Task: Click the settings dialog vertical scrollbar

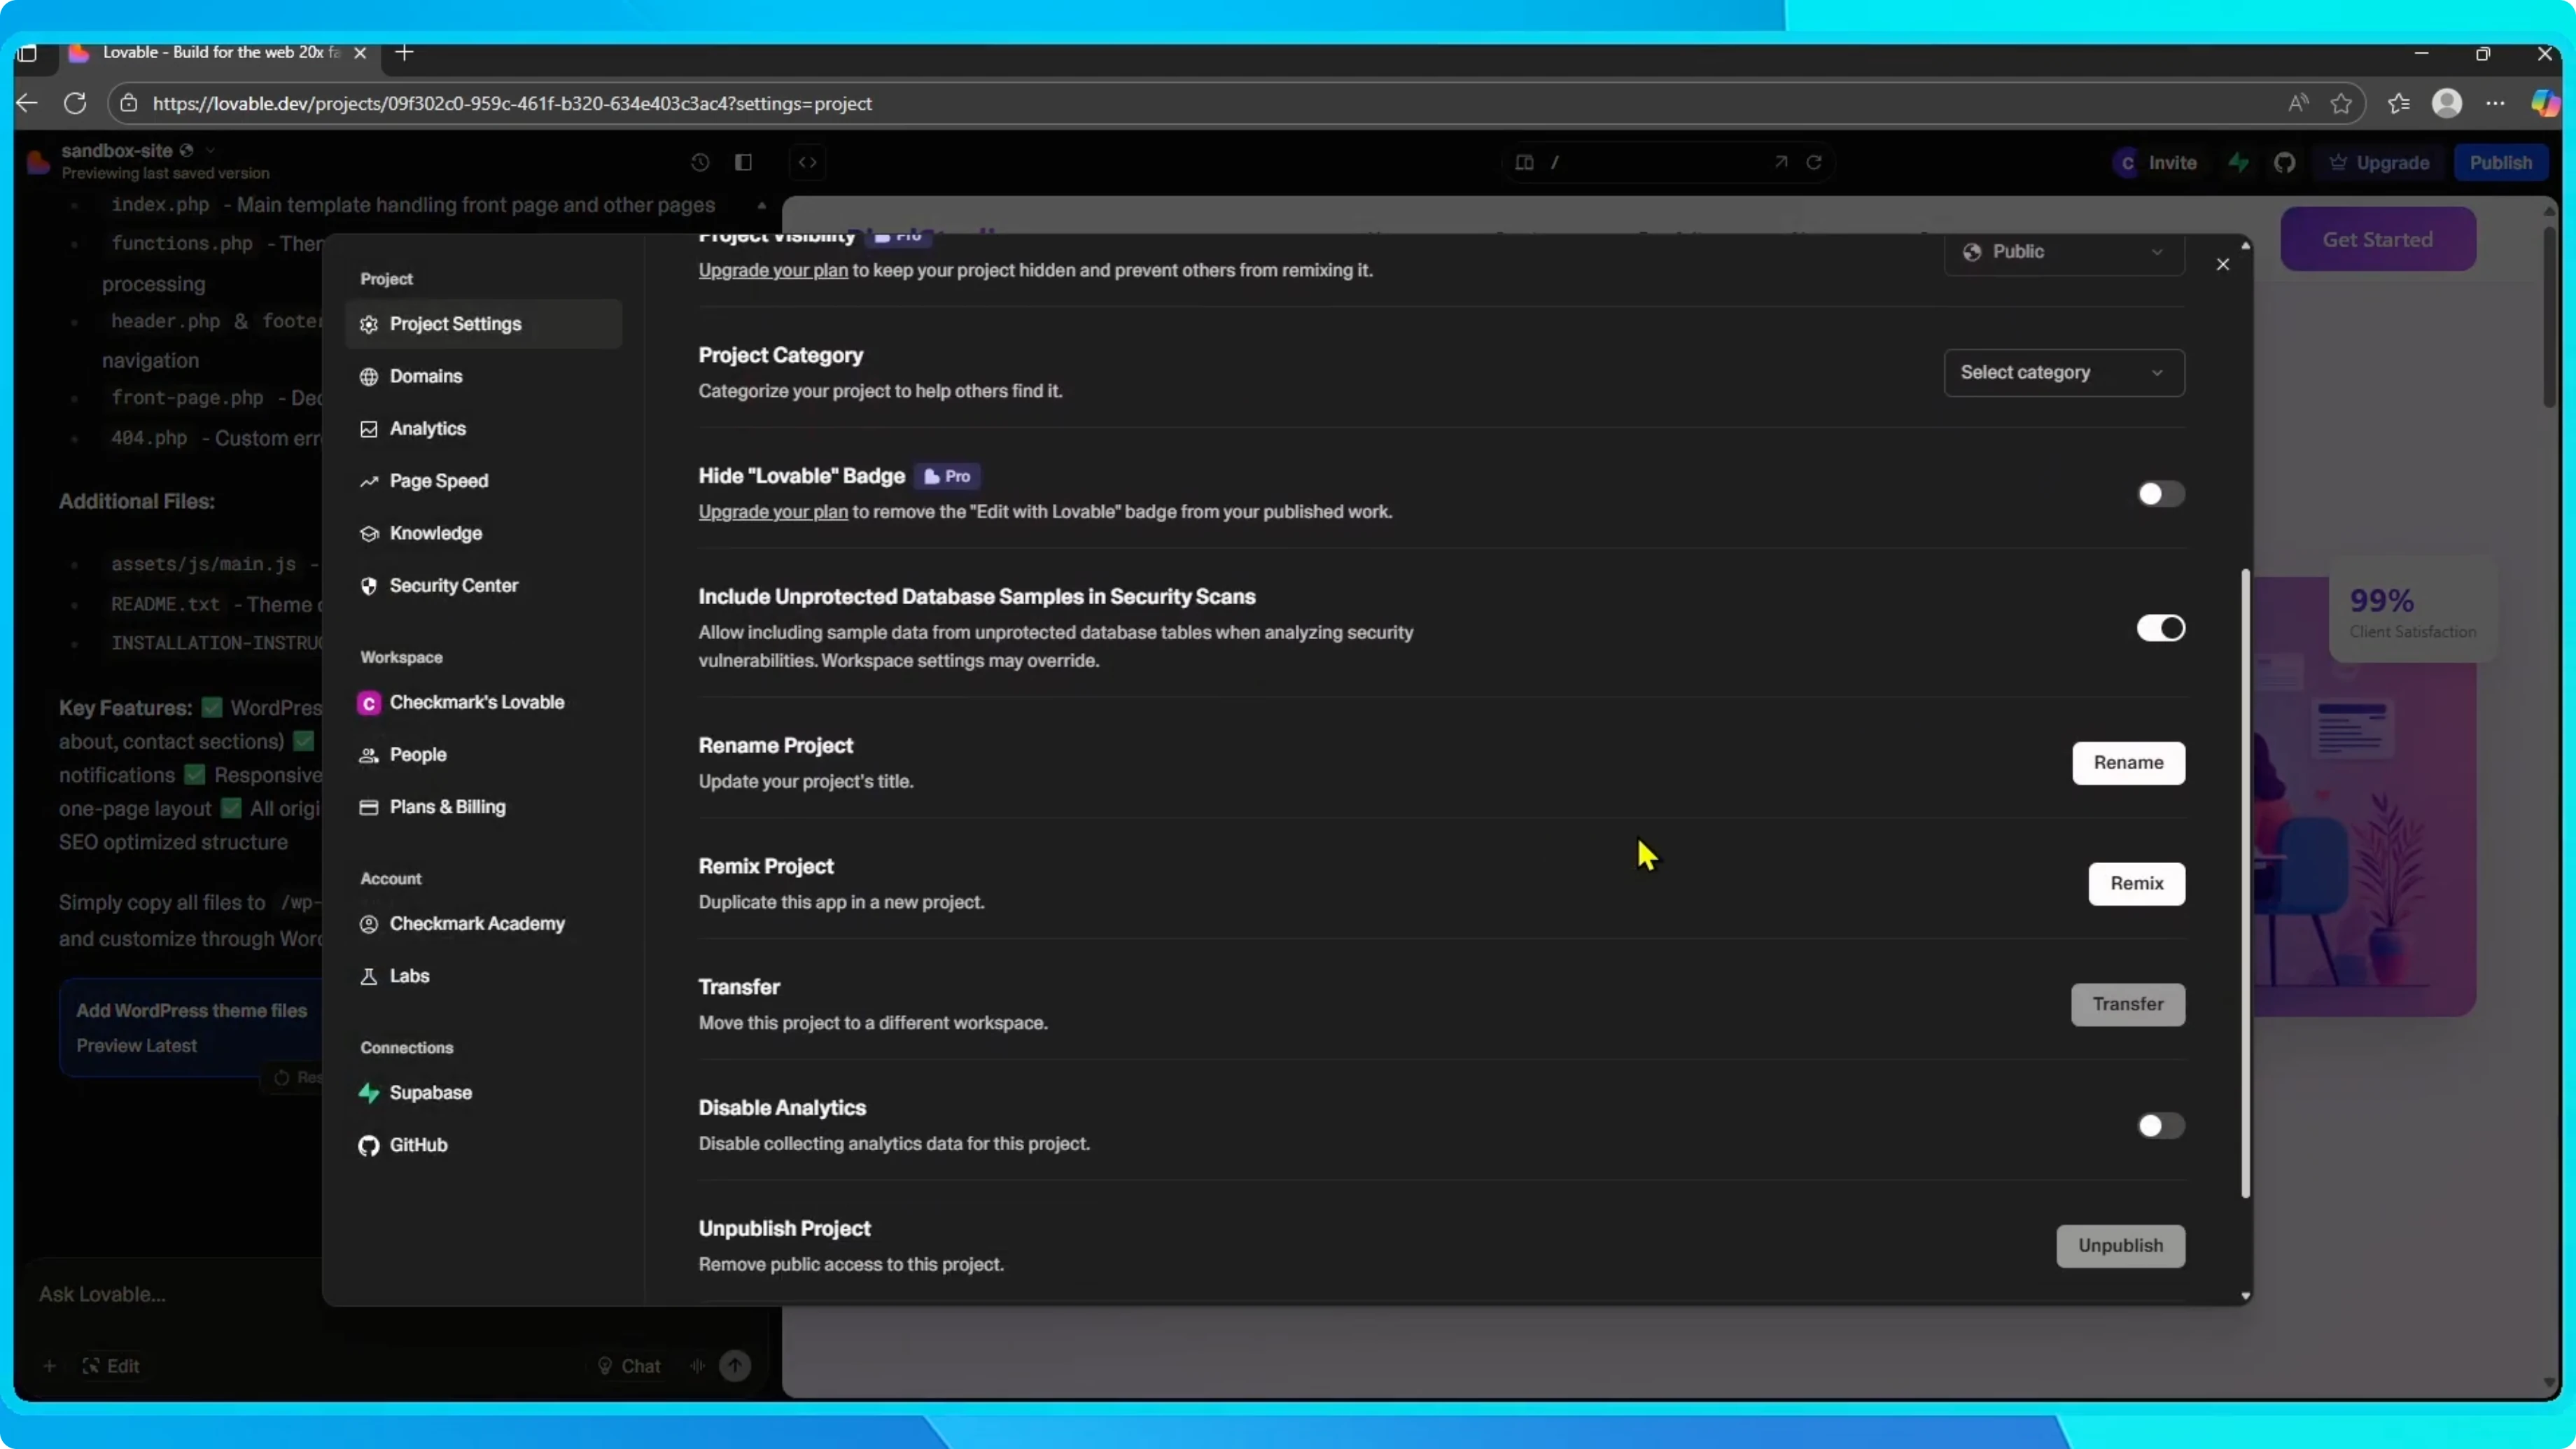Action: pos(2245,884)
